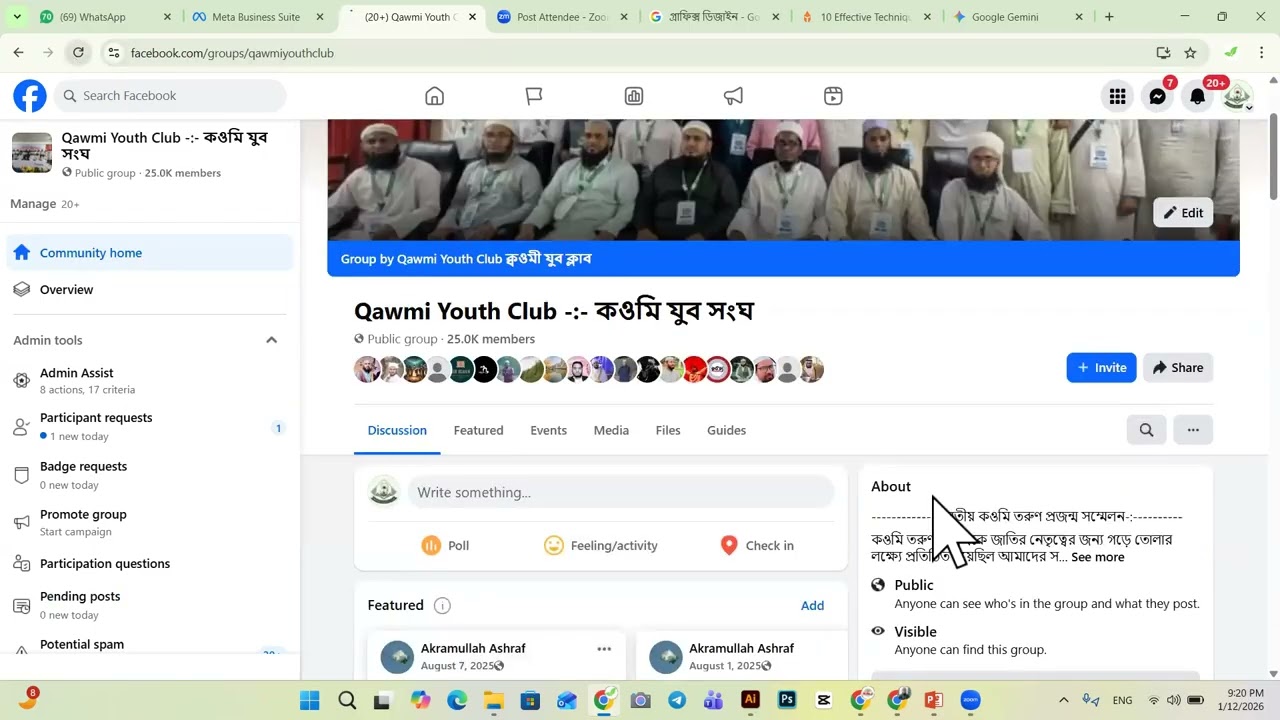Open Participant requests in sidebar
The height and width of the screenshot is (720, 1280).
(x=150, y=427)
